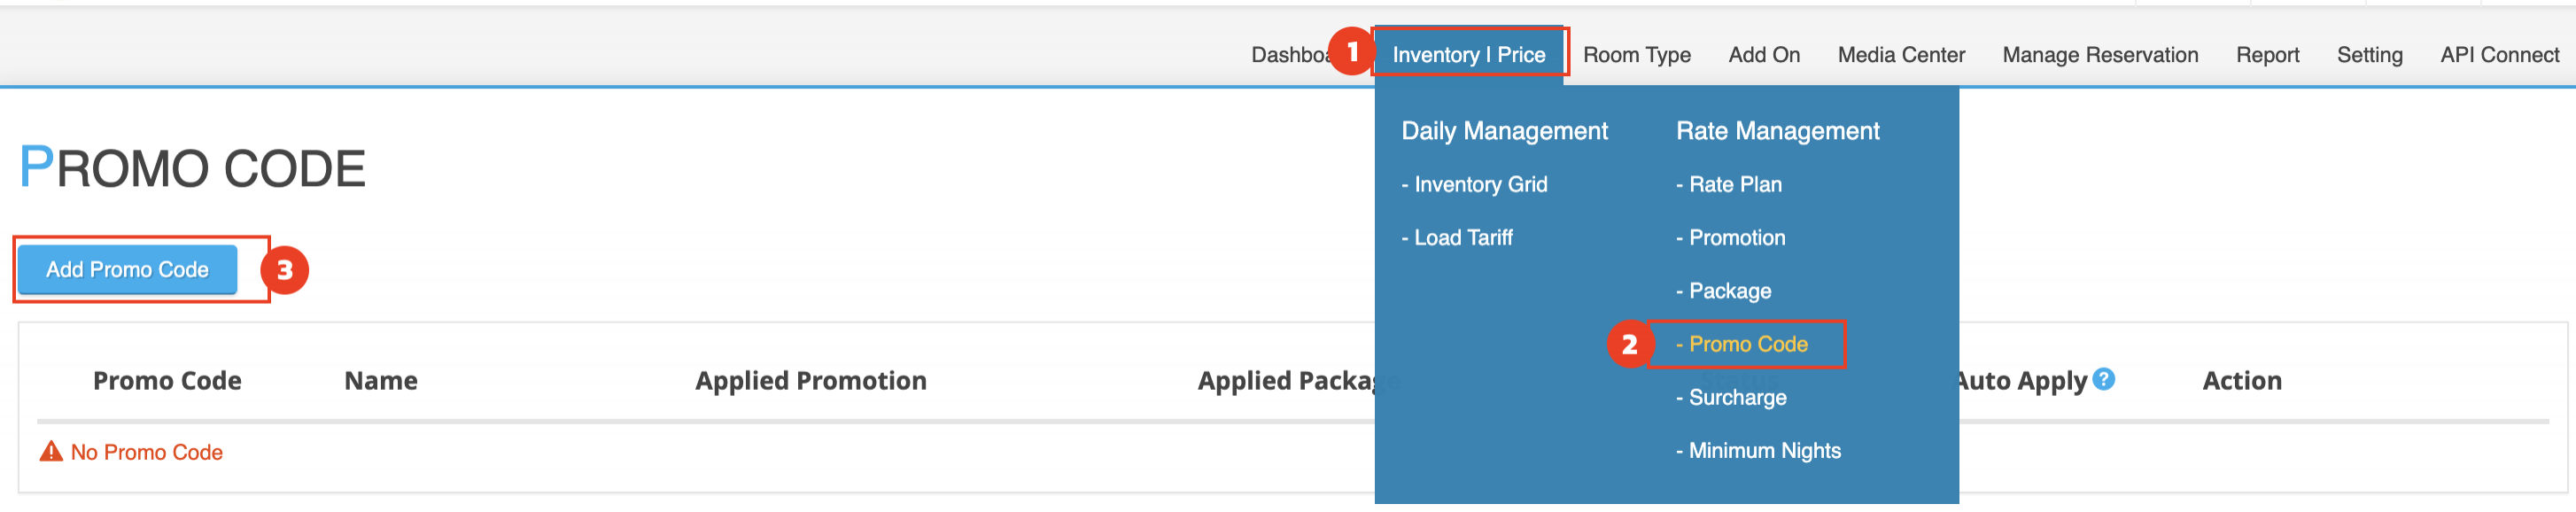Open Media Center in top navigation
Viewport: 2576px width, 512px height.
(1900, 55)
